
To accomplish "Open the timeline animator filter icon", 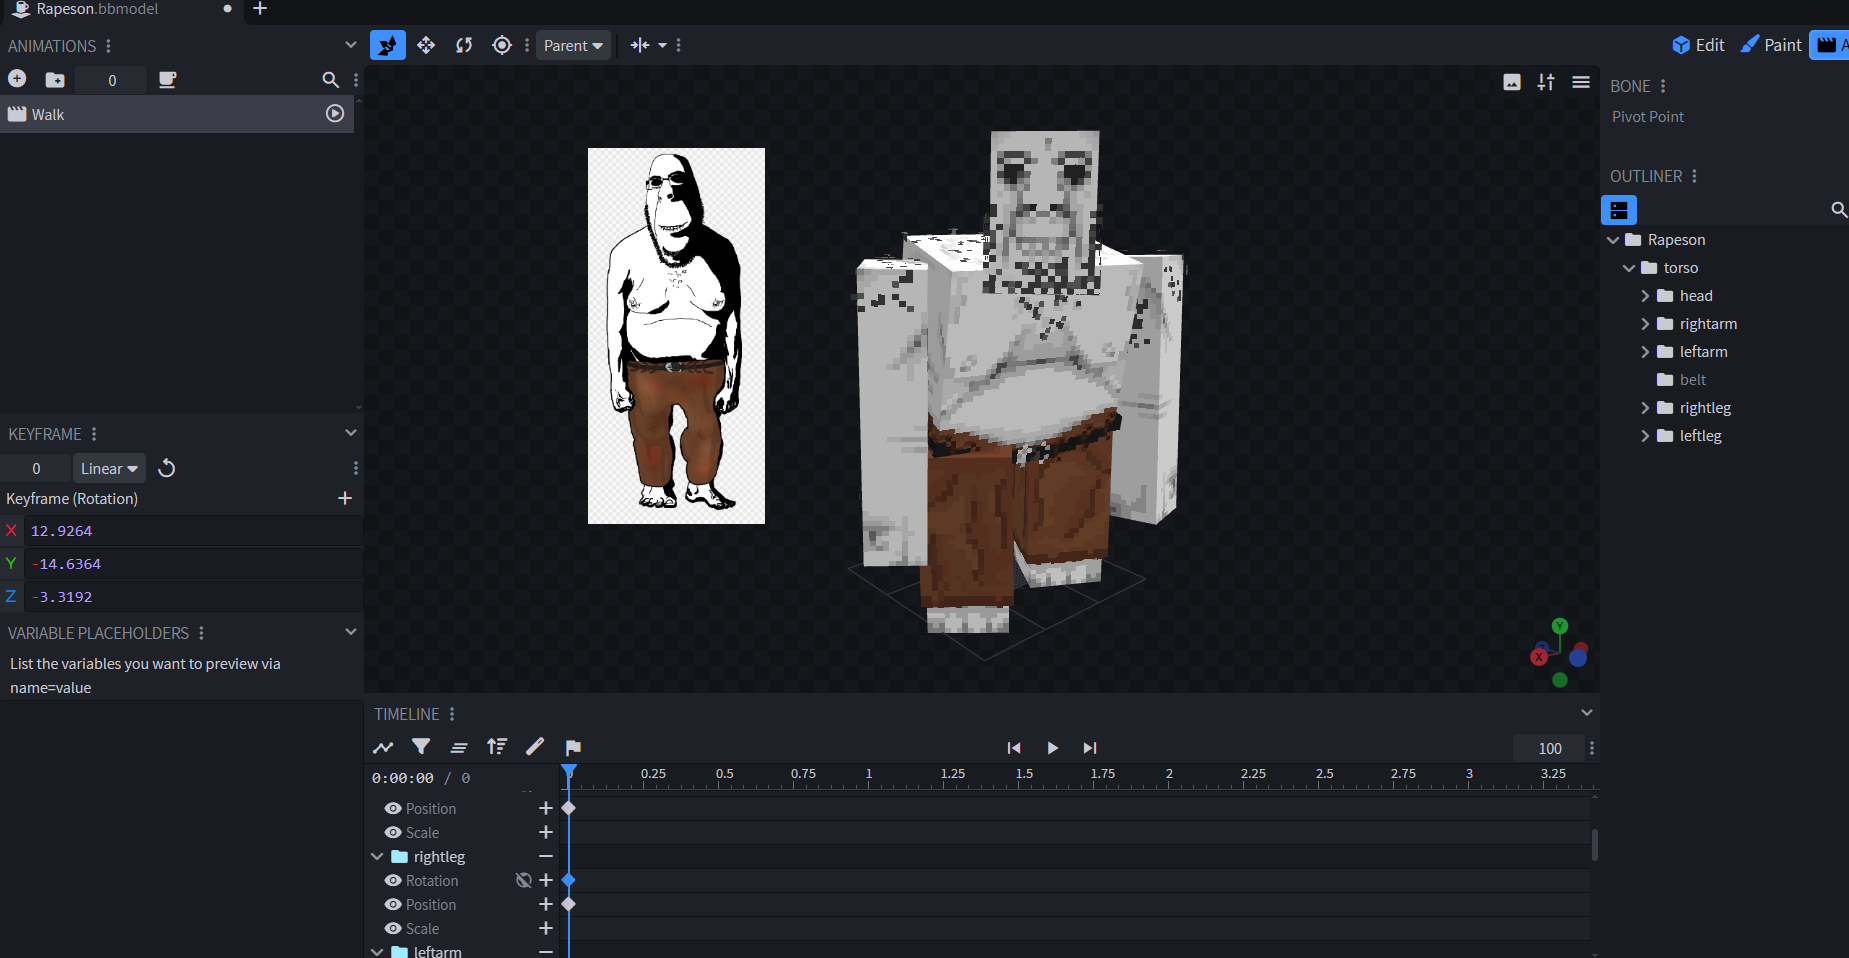I will point(421,747).
